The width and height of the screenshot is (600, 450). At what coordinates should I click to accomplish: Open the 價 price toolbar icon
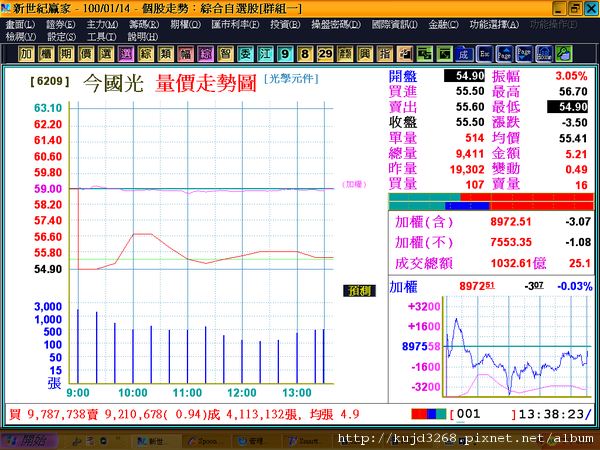(86, 54)
